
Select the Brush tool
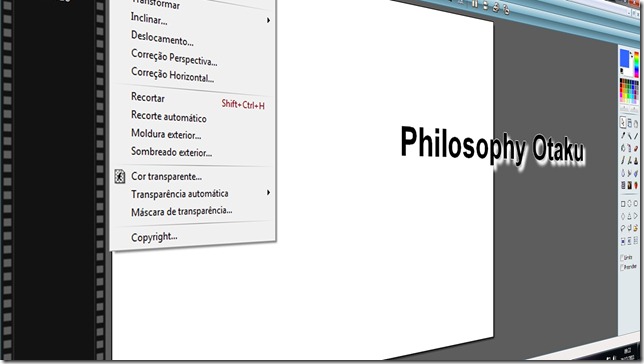tap(623, 161)
